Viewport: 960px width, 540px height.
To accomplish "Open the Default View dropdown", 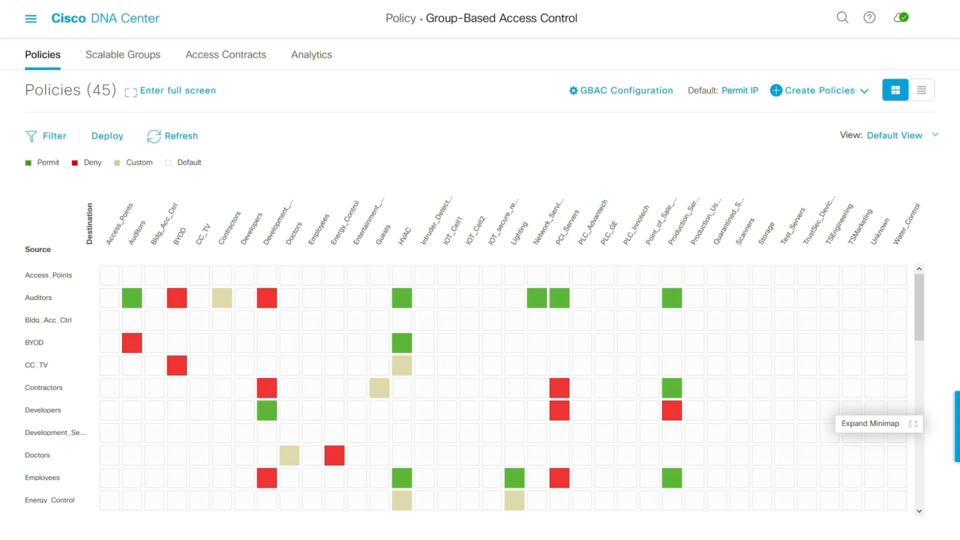I will tap(935, 135).
